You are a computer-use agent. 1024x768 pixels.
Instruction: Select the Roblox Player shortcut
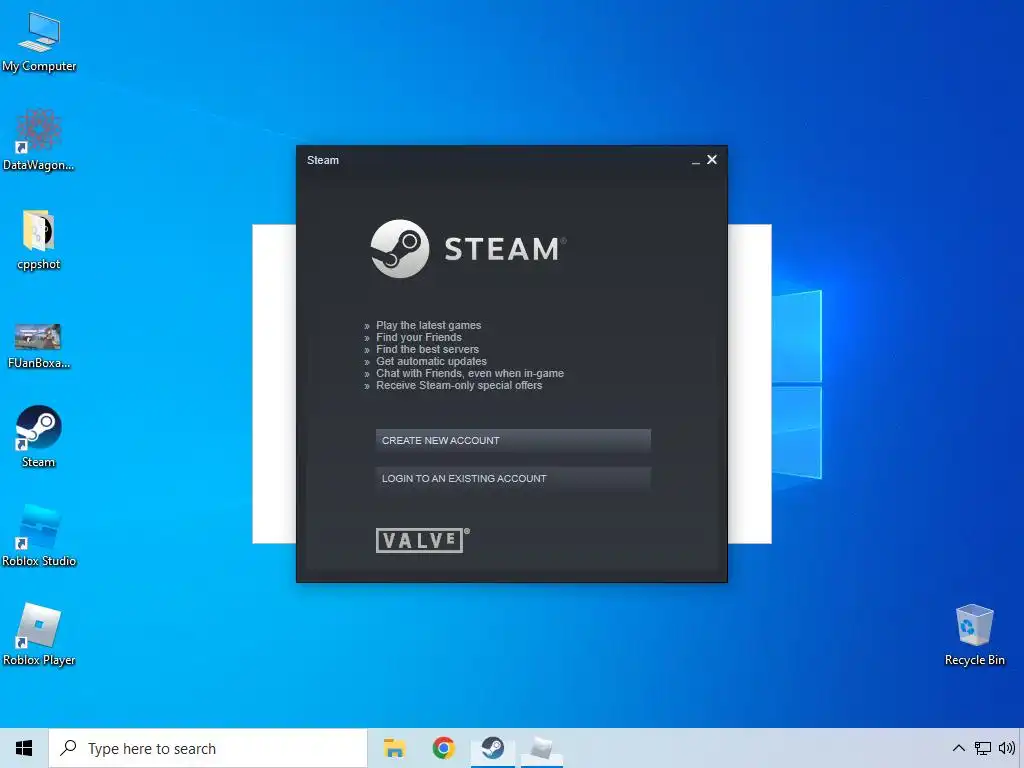pos(39,634)
